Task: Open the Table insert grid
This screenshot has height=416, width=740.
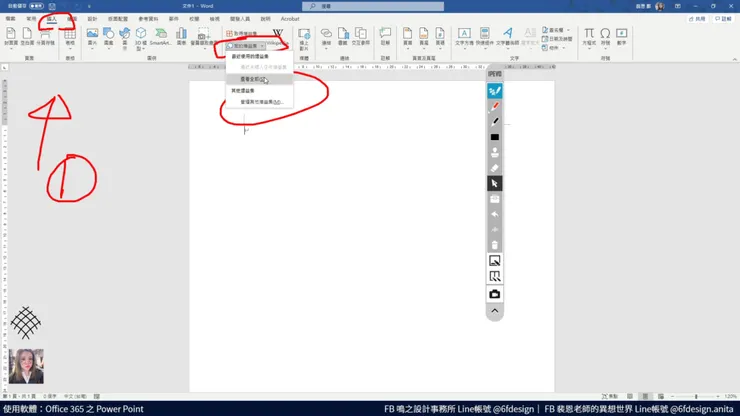Action: 70,37
